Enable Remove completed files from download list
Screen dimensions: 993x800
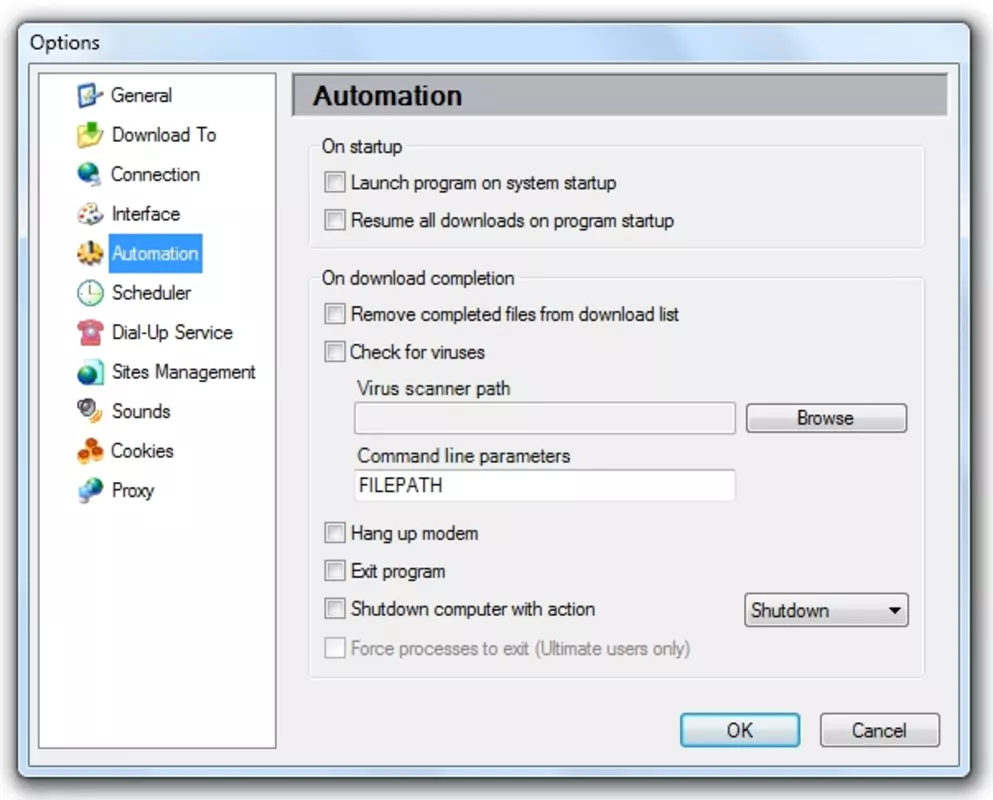(x=335, y=314)
